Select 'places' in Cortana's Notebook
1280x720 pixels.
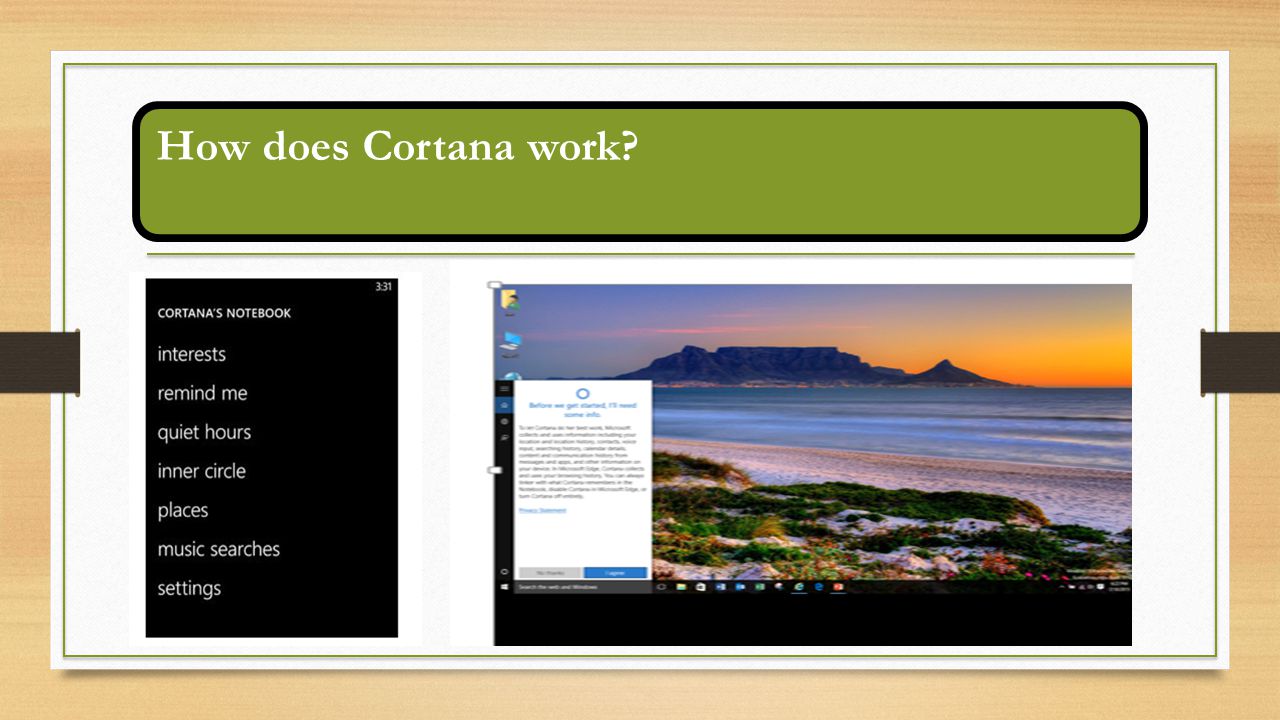183,510
